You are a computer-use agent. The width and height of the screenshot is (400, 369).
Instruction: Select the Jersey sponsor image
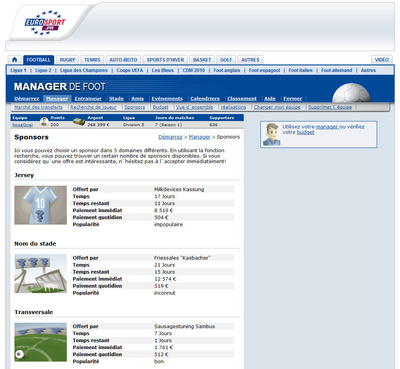(41, 205)
